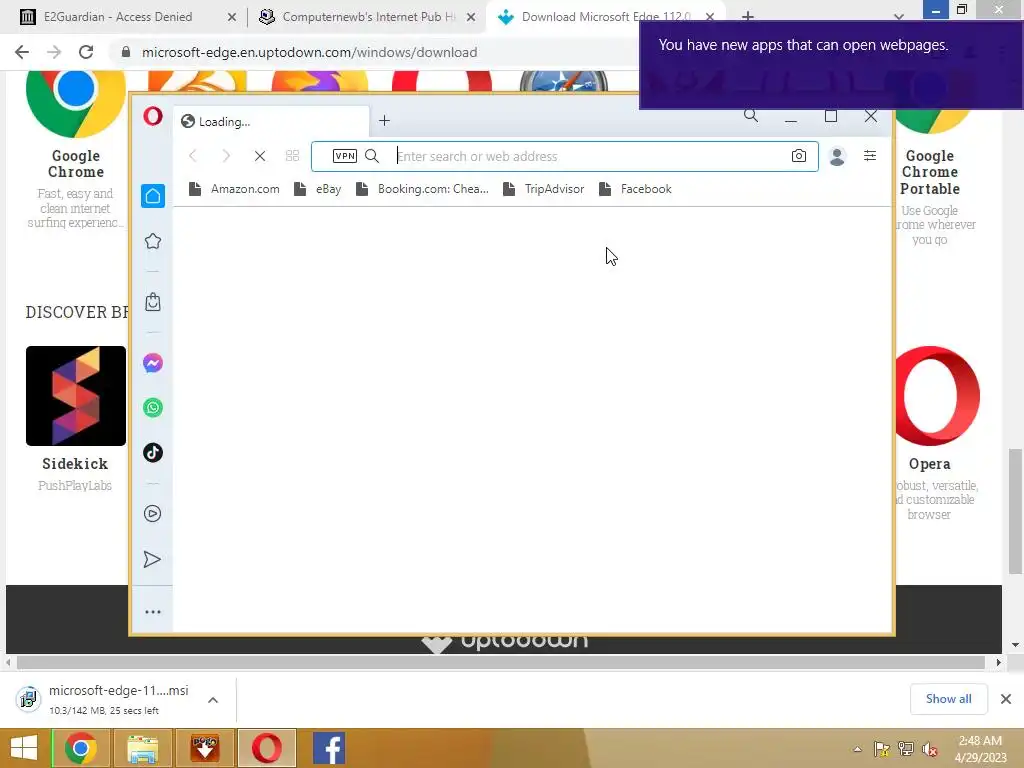Open the taskbar clock and date
1024x768 pixels.
980,749
